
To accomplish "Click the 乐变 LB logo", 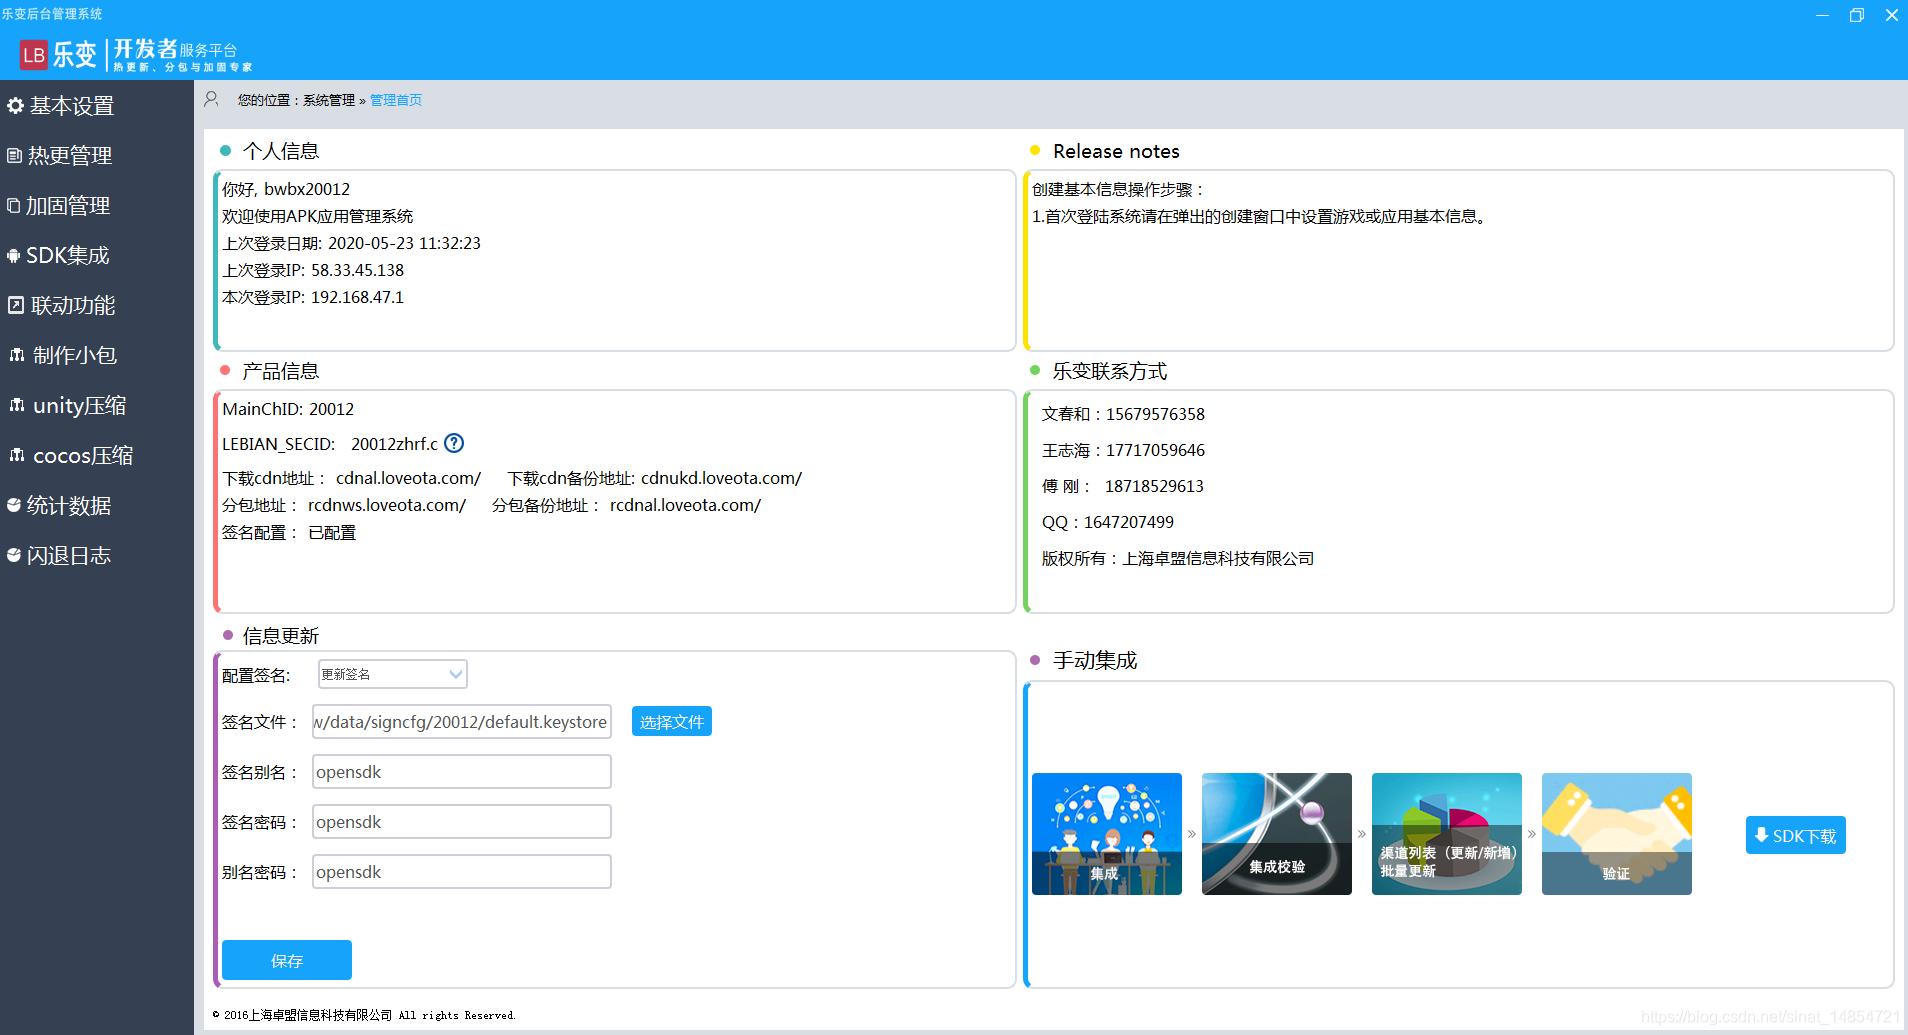I will coord(34,55).
